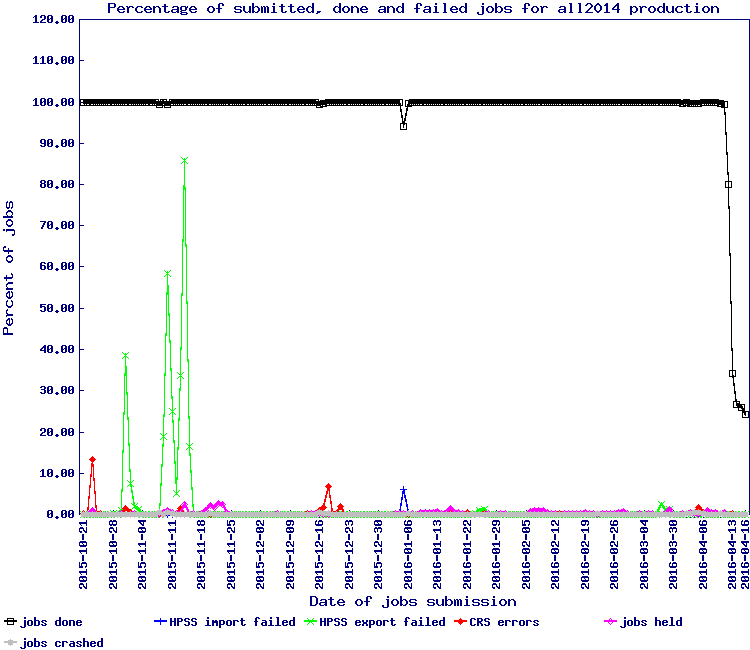Image resolution: width=750 pixels, height=650 pixels.
Task: Click the 2015-12-09 date label
Action: click(x=290, y=555)
